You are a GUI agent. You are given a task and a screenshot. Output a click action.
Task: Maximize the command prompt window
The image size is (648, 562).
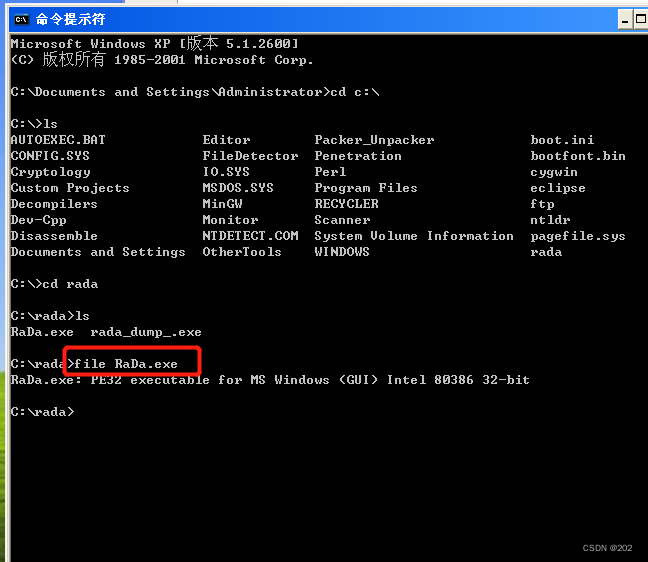tap(641, 20)
